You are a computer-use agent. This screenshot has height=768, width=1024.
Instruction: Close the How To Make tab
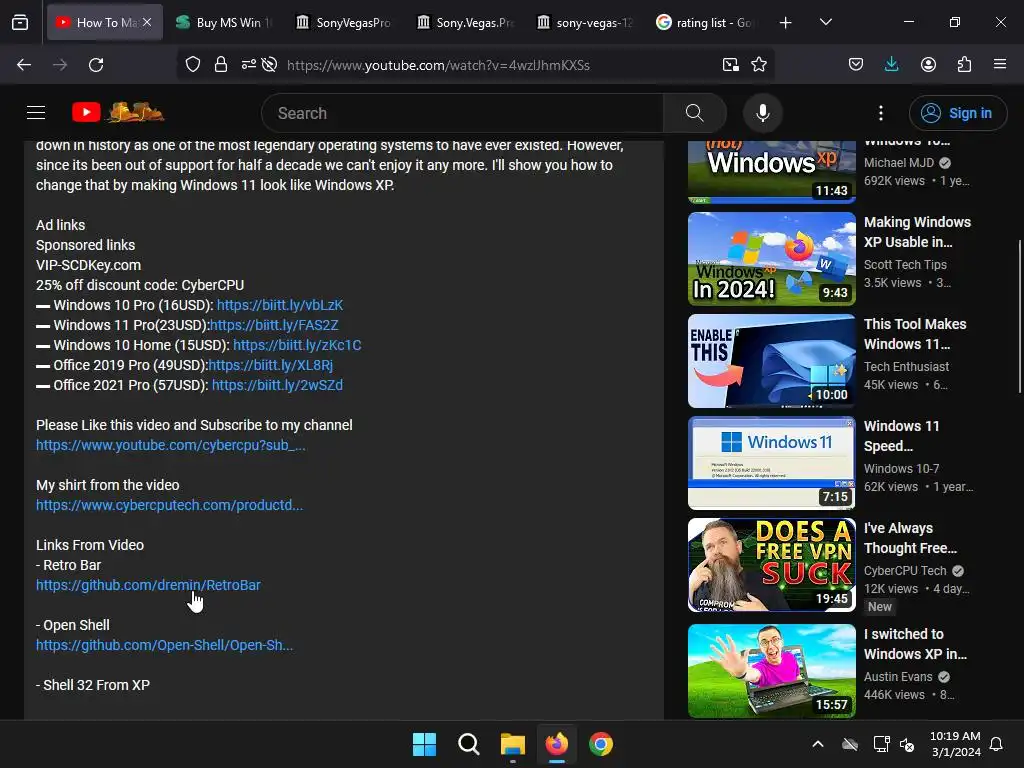tap(148, 22)
